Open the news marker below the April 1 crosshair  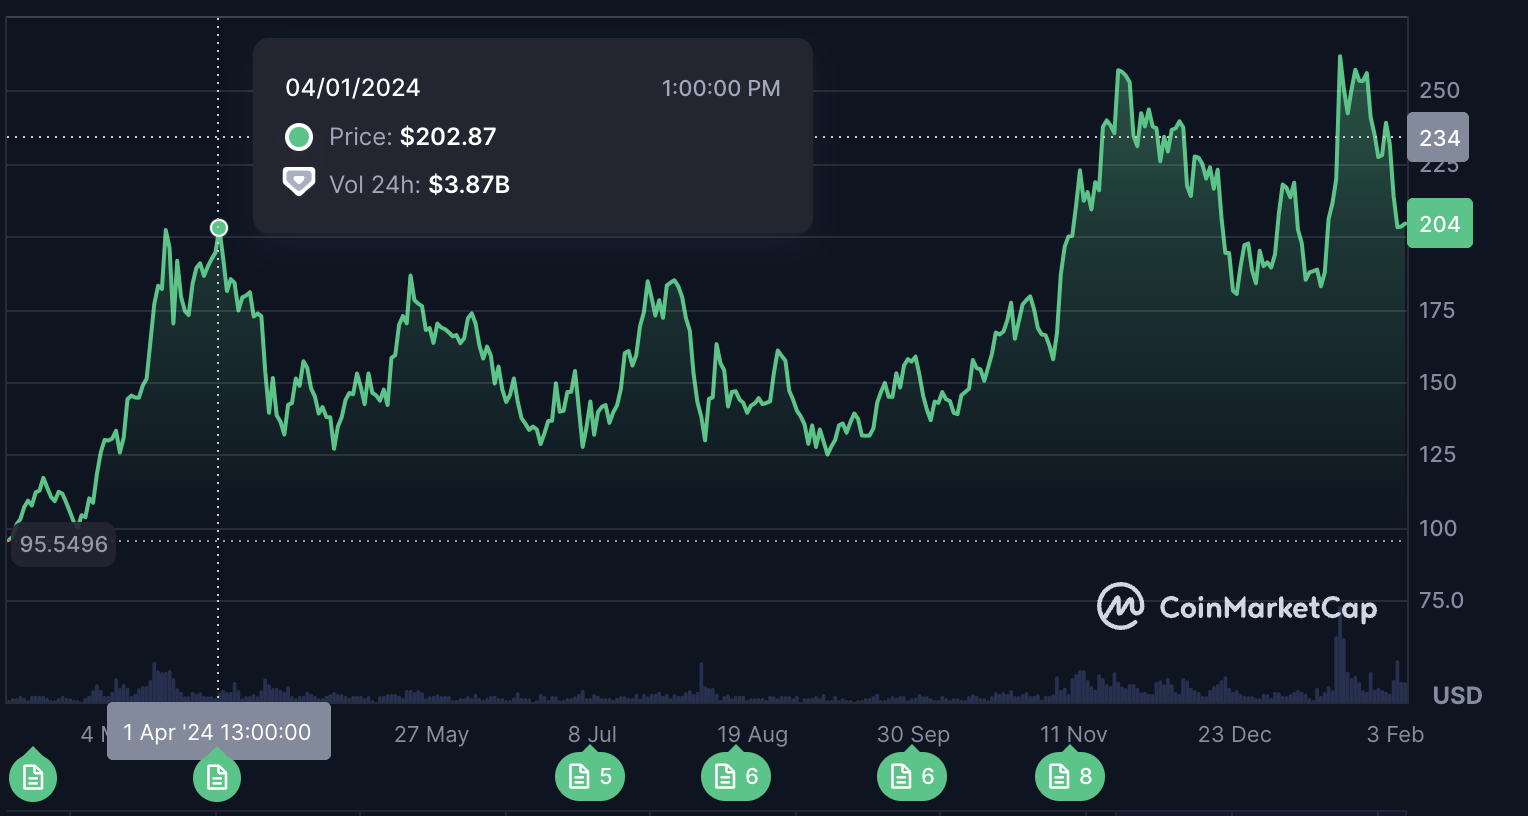pos(217,777)
